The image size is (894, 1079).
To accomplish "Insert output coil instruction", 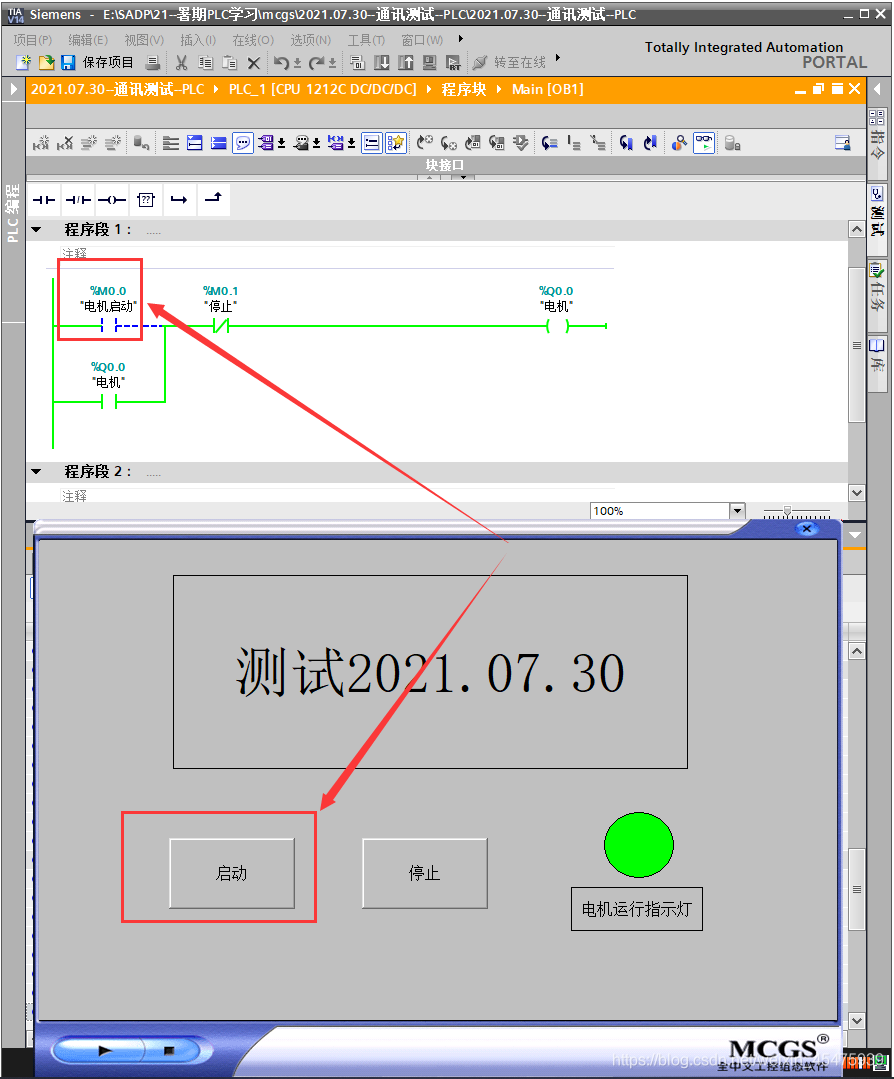I will [x=111, y=200].
